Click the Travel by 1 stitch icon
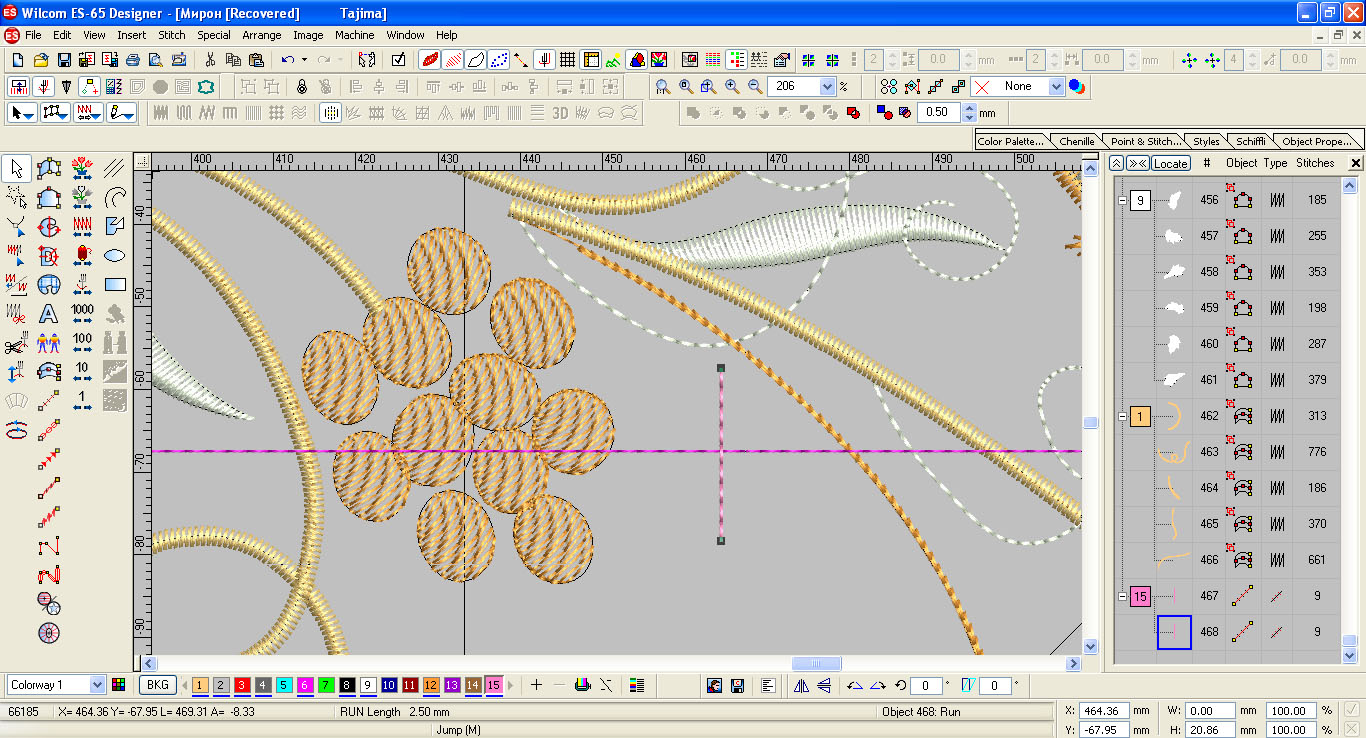This screenshot has height=738, width=1366. click(x=83, y=401)
